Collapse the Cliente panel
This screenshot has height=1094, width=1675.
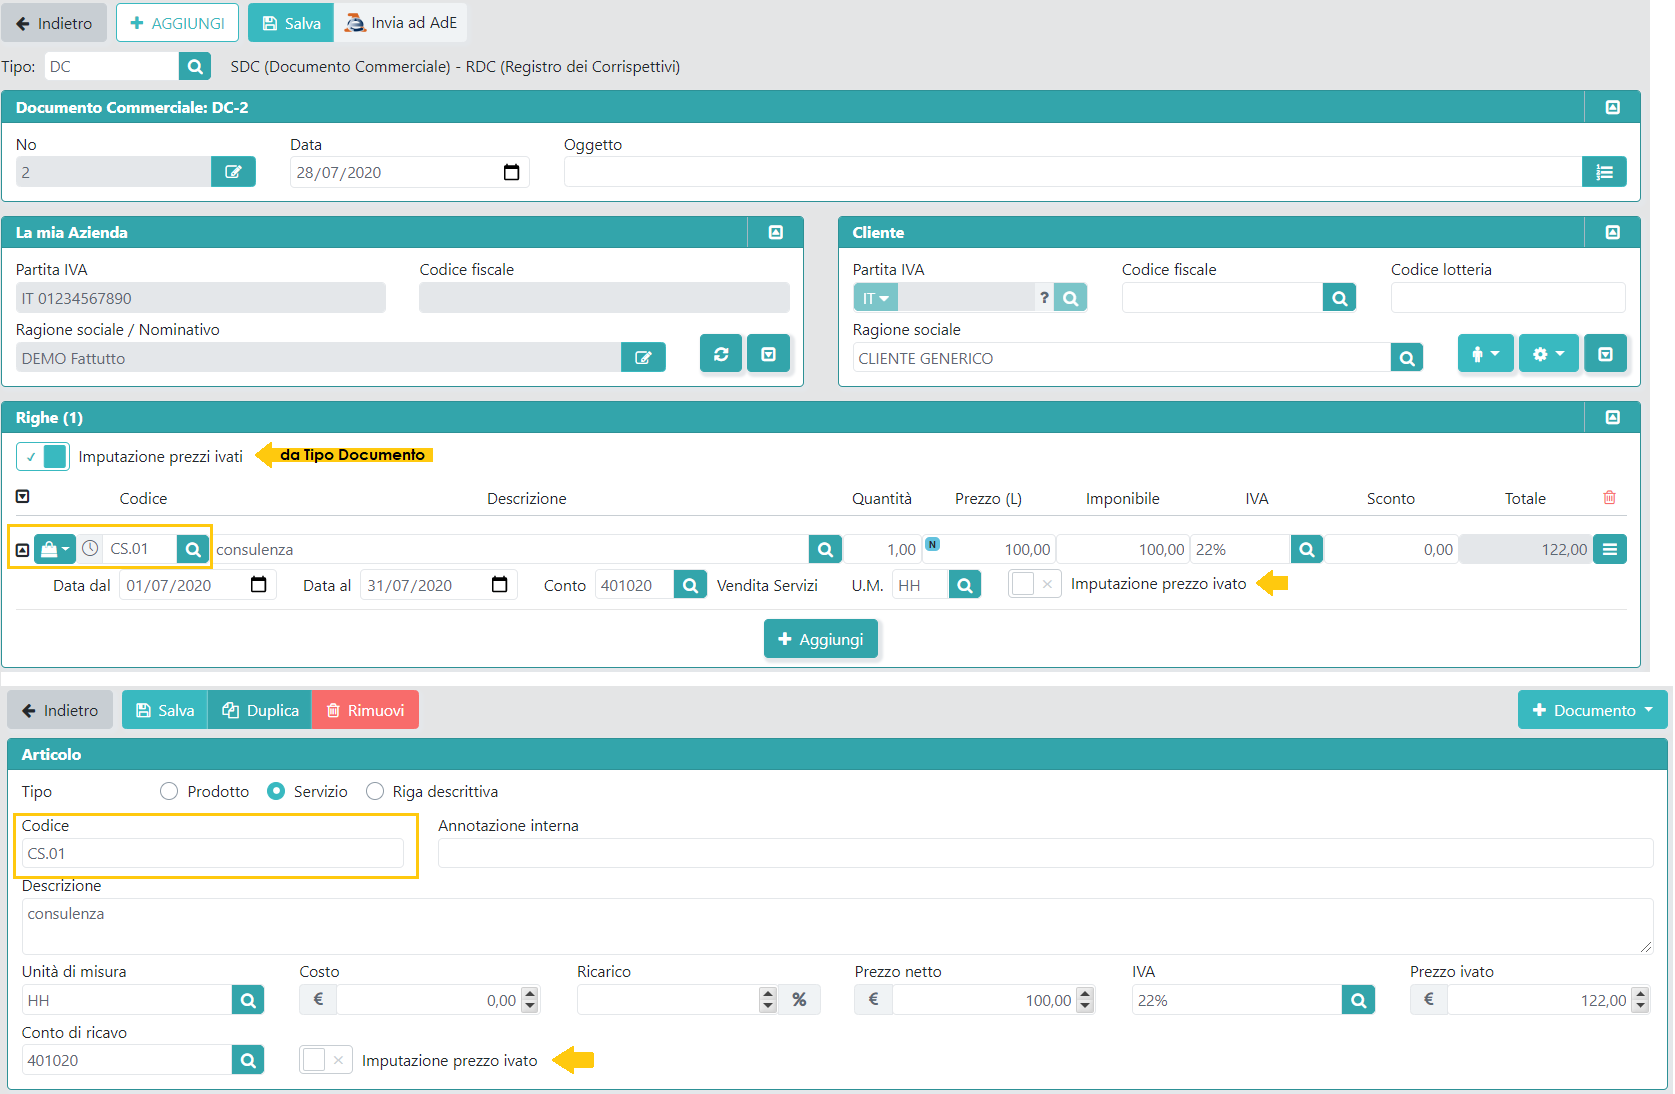[x=1612, y=232]
